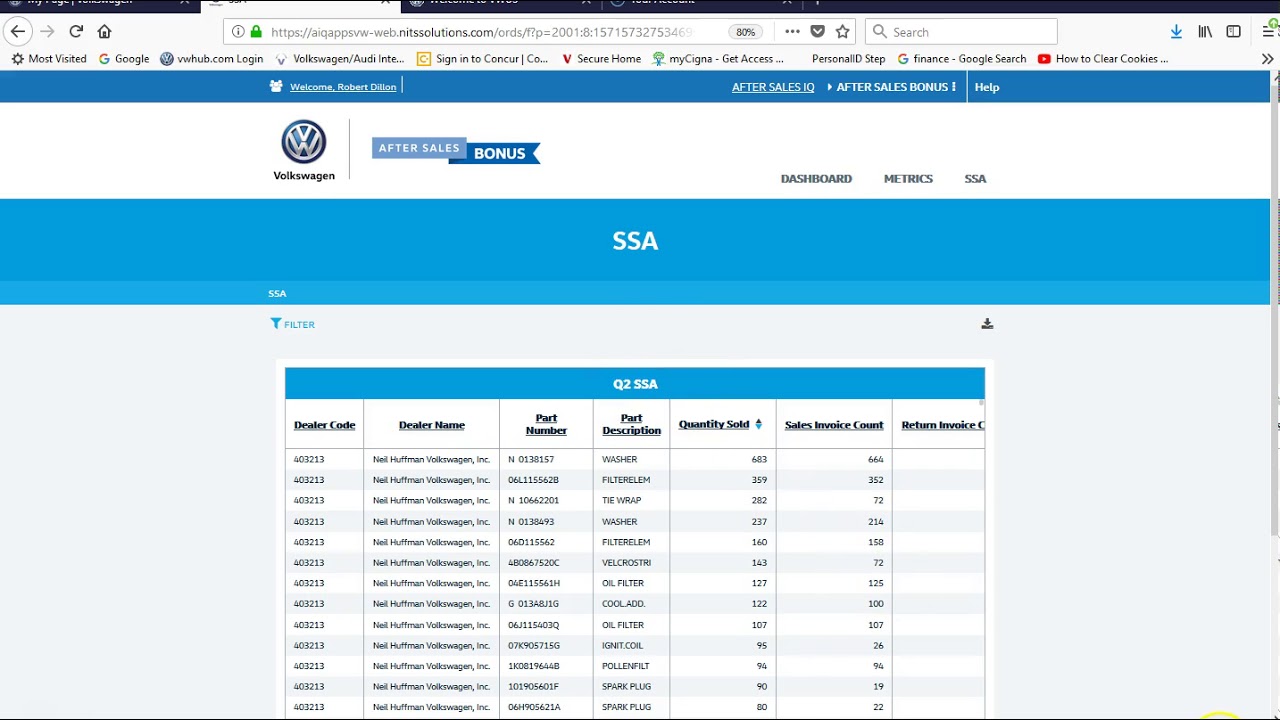Viewport: 1280px width, 720px height.
Task: Open site information icon in the address bar
Action: click(238, 32)
